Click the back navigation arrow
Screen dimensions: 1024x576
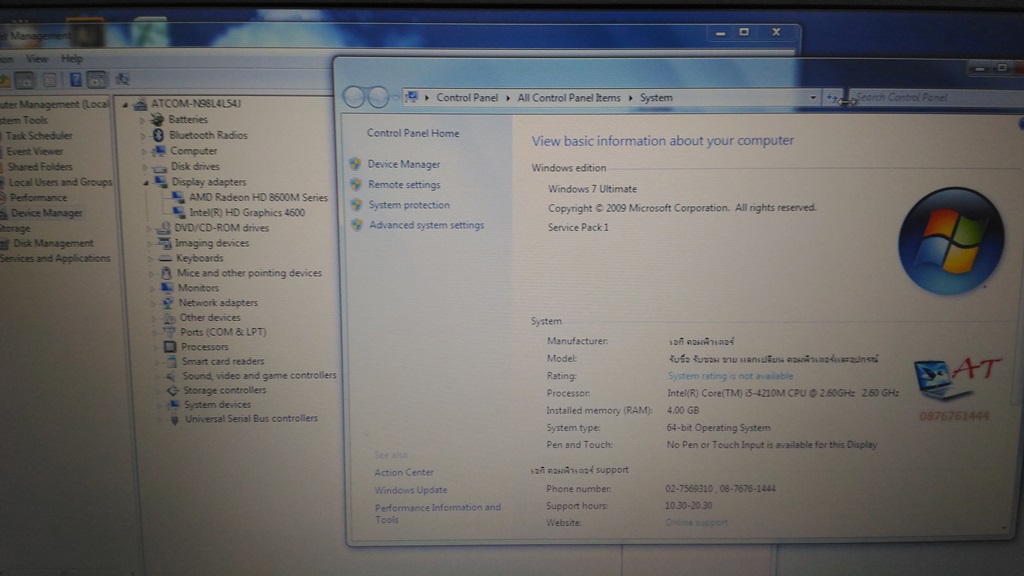[357, 98]
